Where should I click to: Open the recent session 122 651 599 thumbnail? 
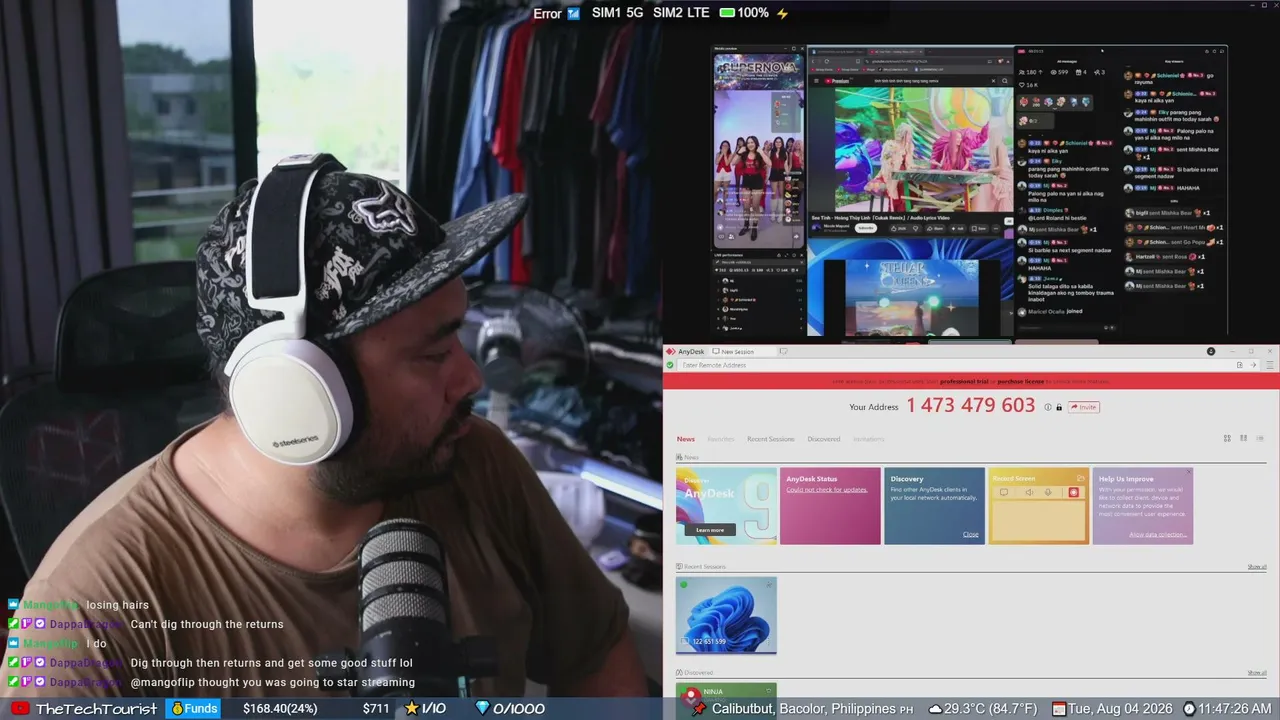tap(726, 615)
